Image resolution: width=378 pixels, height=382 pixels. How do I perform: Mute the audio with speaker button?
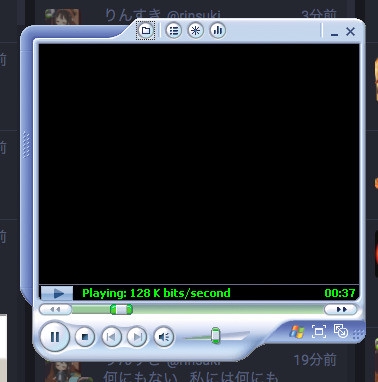(x=164, y=337)
